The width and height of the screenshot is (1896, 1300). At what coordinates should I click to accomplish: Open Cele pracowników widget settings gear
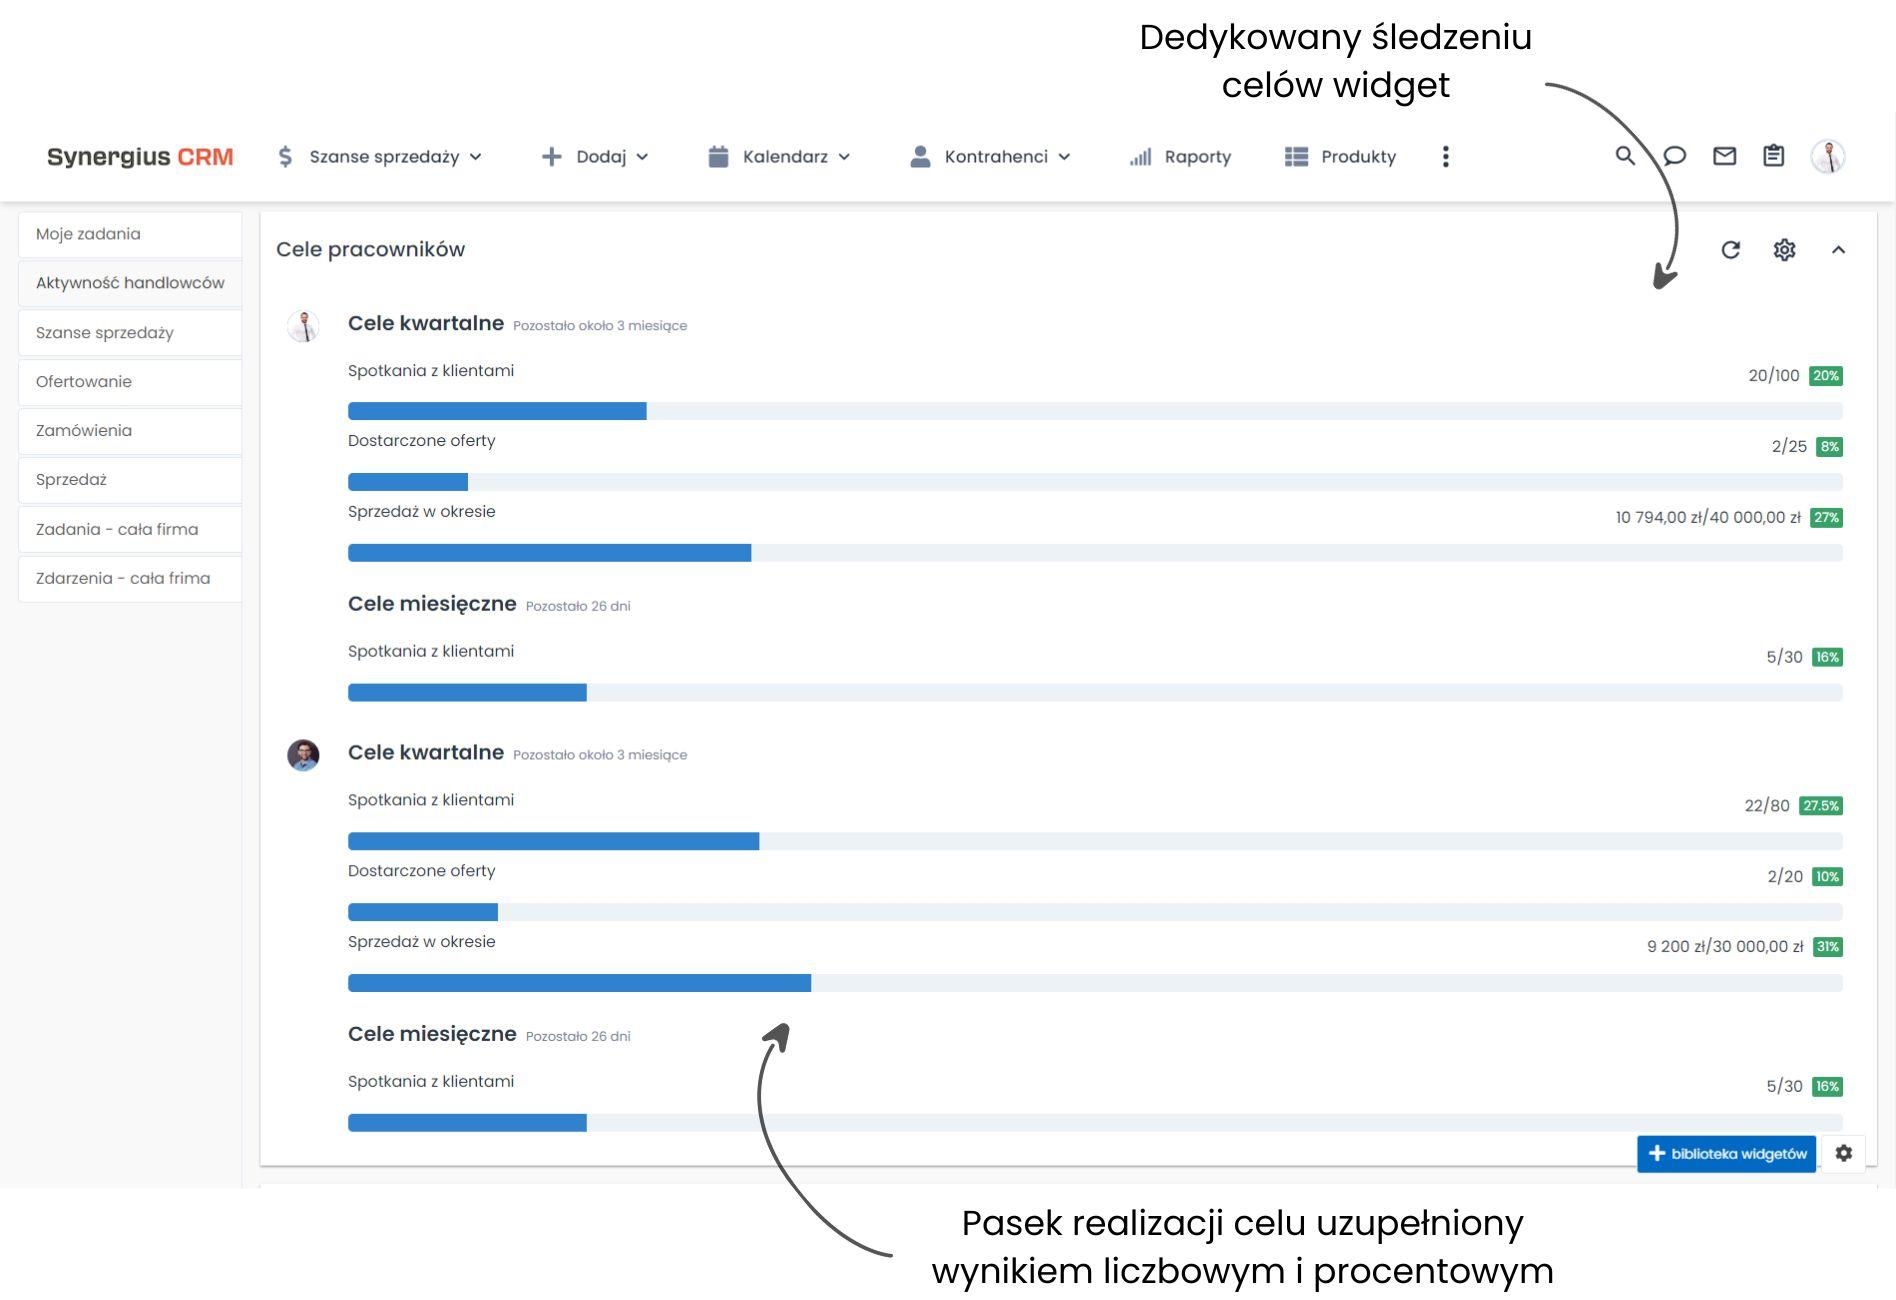1784,250
